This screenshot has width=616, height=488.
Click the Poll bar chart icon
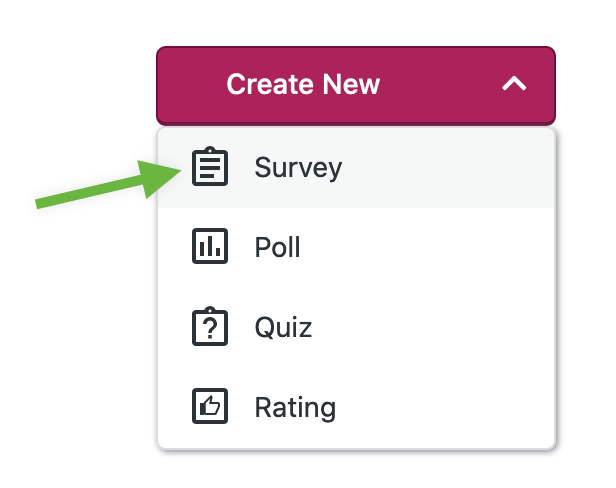210,247
